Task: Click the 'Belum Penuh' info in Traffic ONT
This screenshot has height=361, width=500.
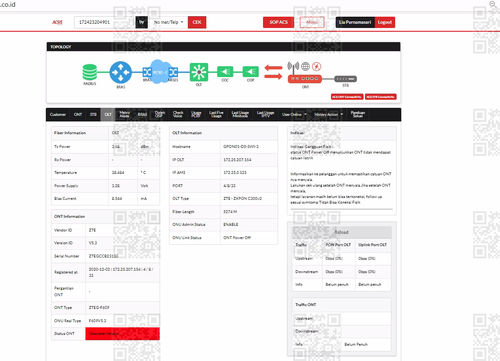Action: click(x=356, y=344)
